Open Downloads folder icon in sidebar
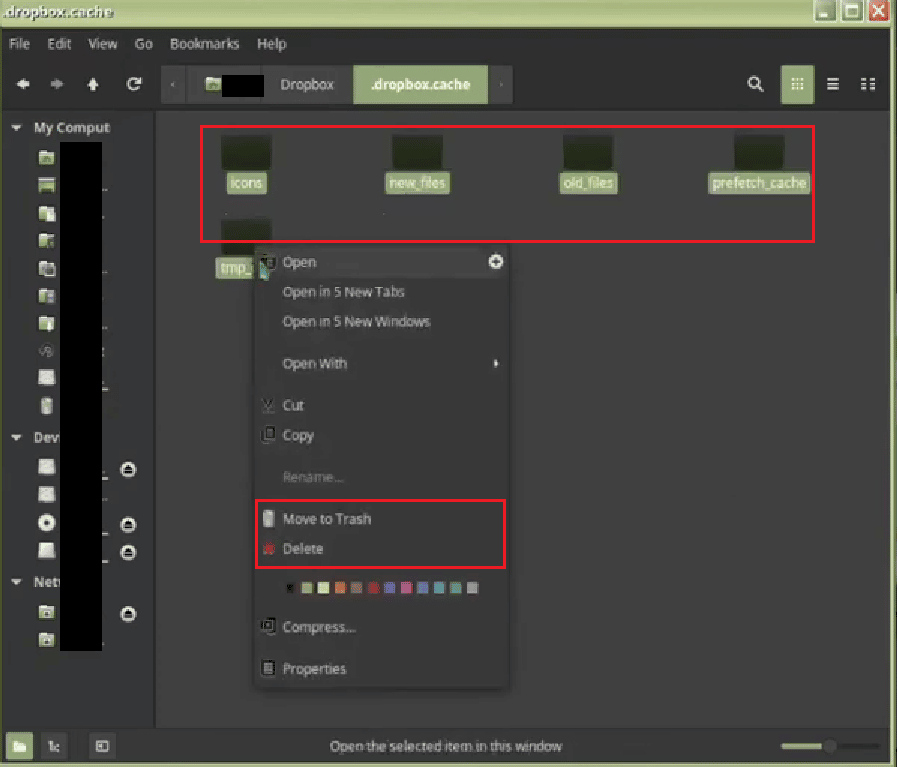Image resolution: width=897 pixels, height=767 pixels. (x=47, y=323)
